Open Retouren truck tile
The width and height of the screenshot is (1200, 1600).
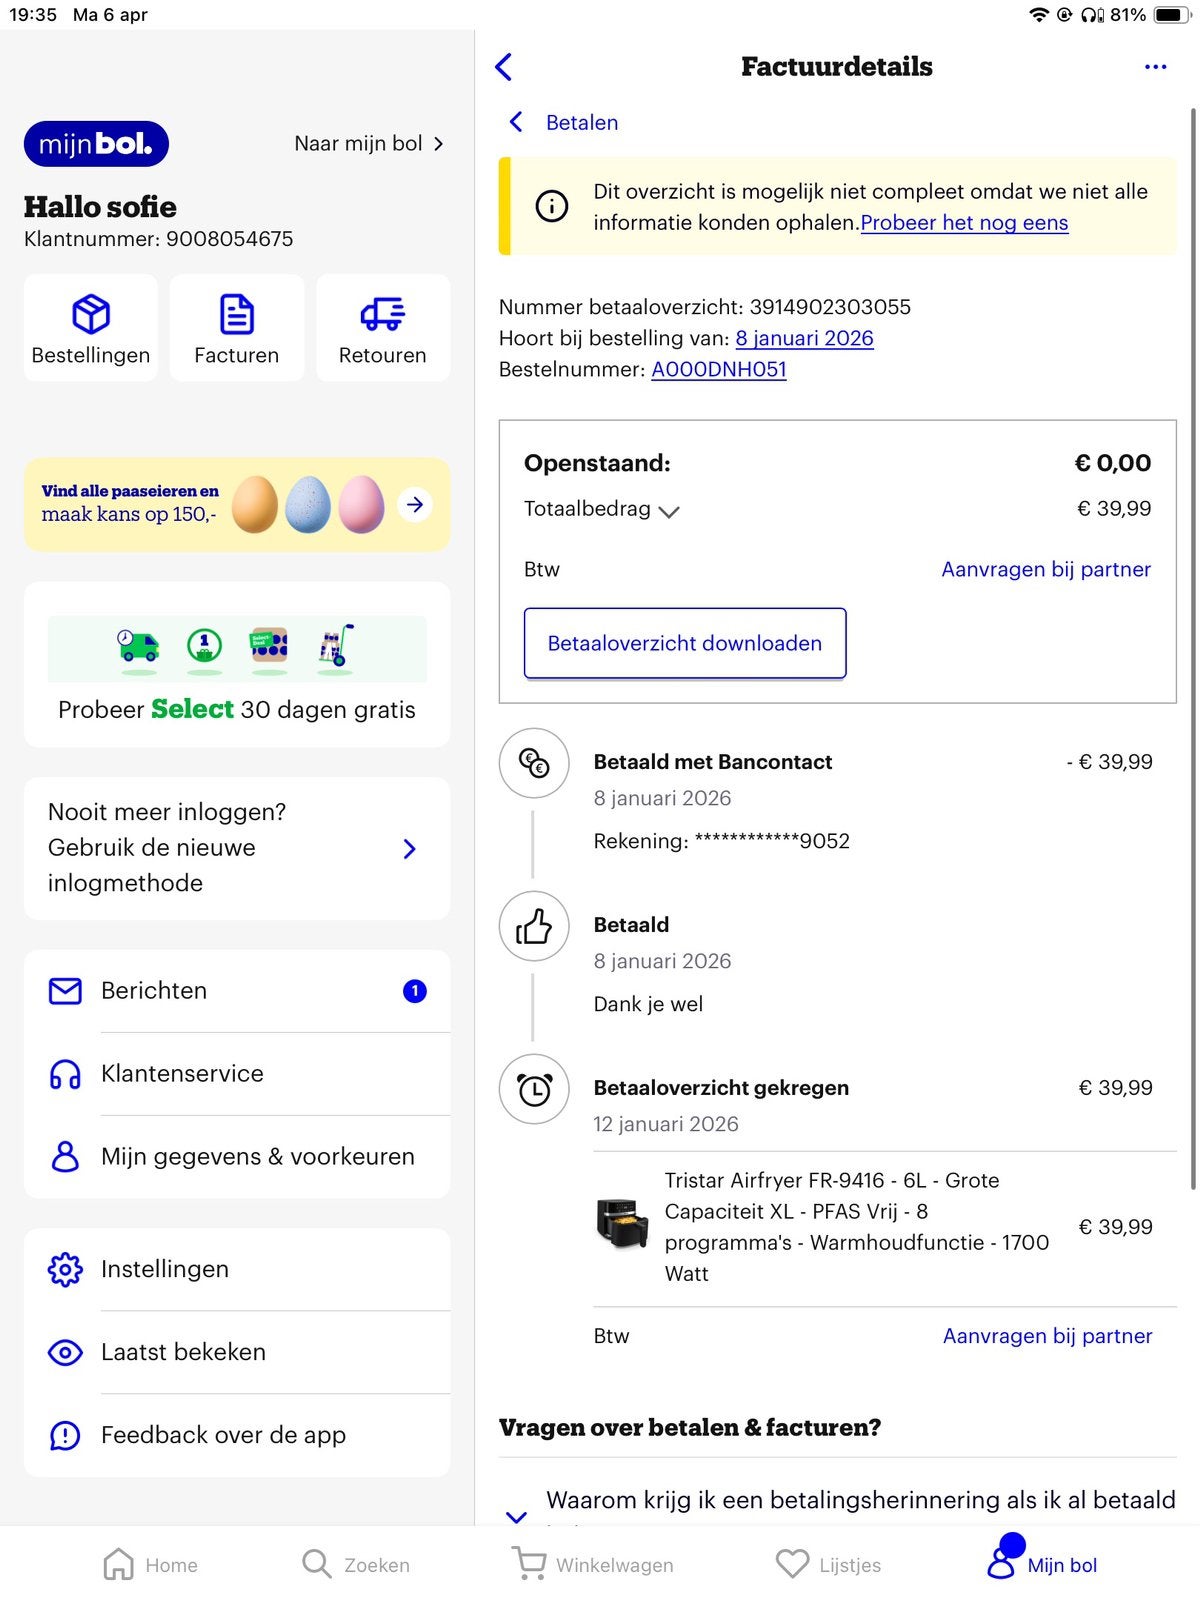coord(383,328)
